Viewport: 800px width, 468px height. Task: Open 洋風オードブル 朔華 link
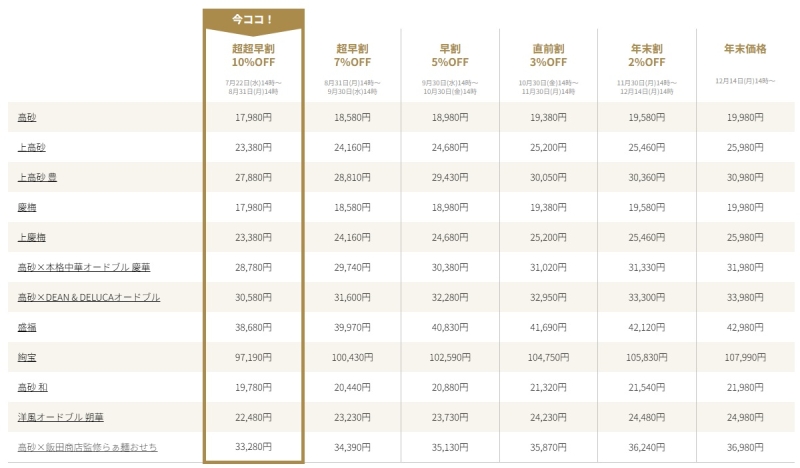(61, 417)
